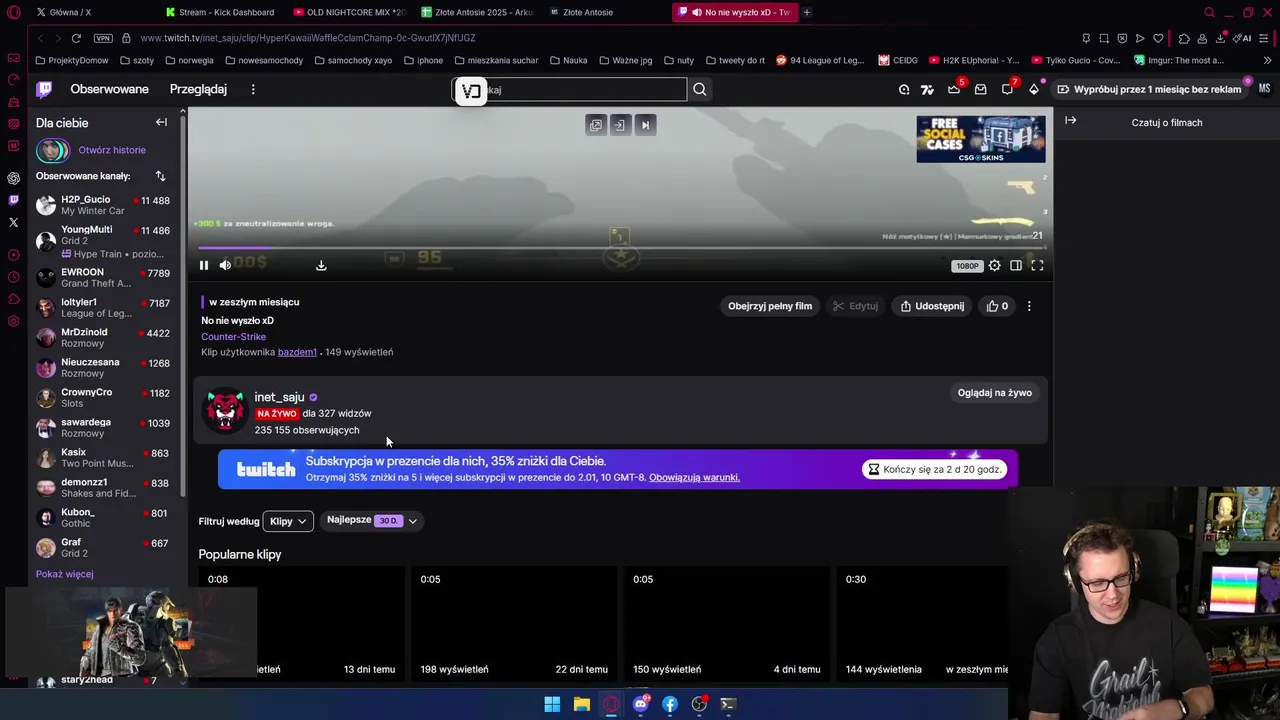Open the Twitch top-nav three-dot menu
1280x720 pixels.
pyautogui.click(x=253, y=89)
